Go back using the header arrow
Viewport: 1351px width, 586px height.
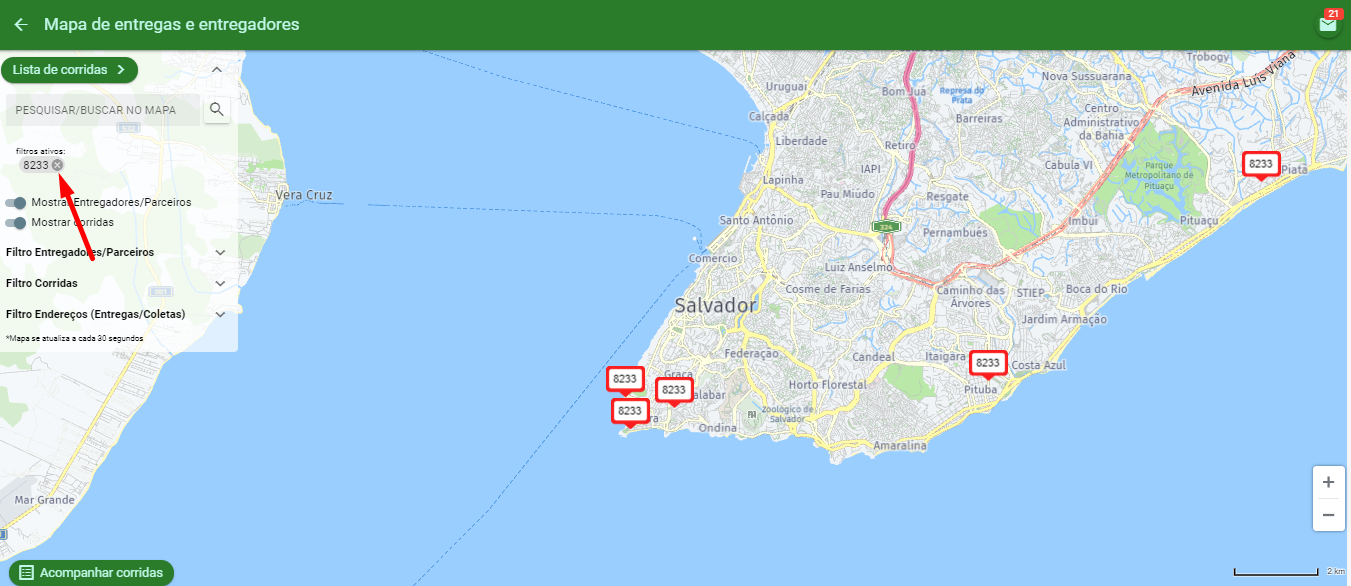tap(21, 24)
